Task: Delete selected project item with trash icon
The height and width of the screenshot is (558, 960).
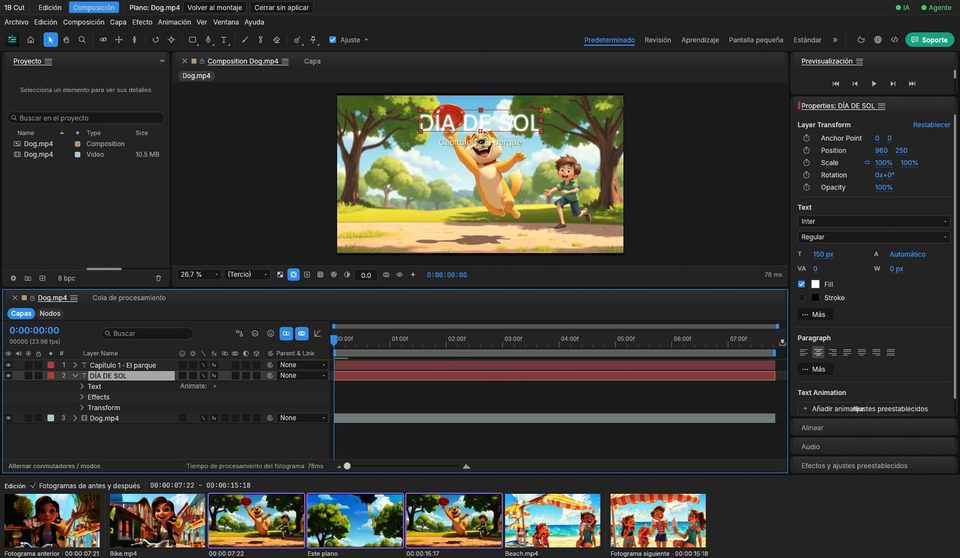Action: pyautogui.click(x=159, y=278)
